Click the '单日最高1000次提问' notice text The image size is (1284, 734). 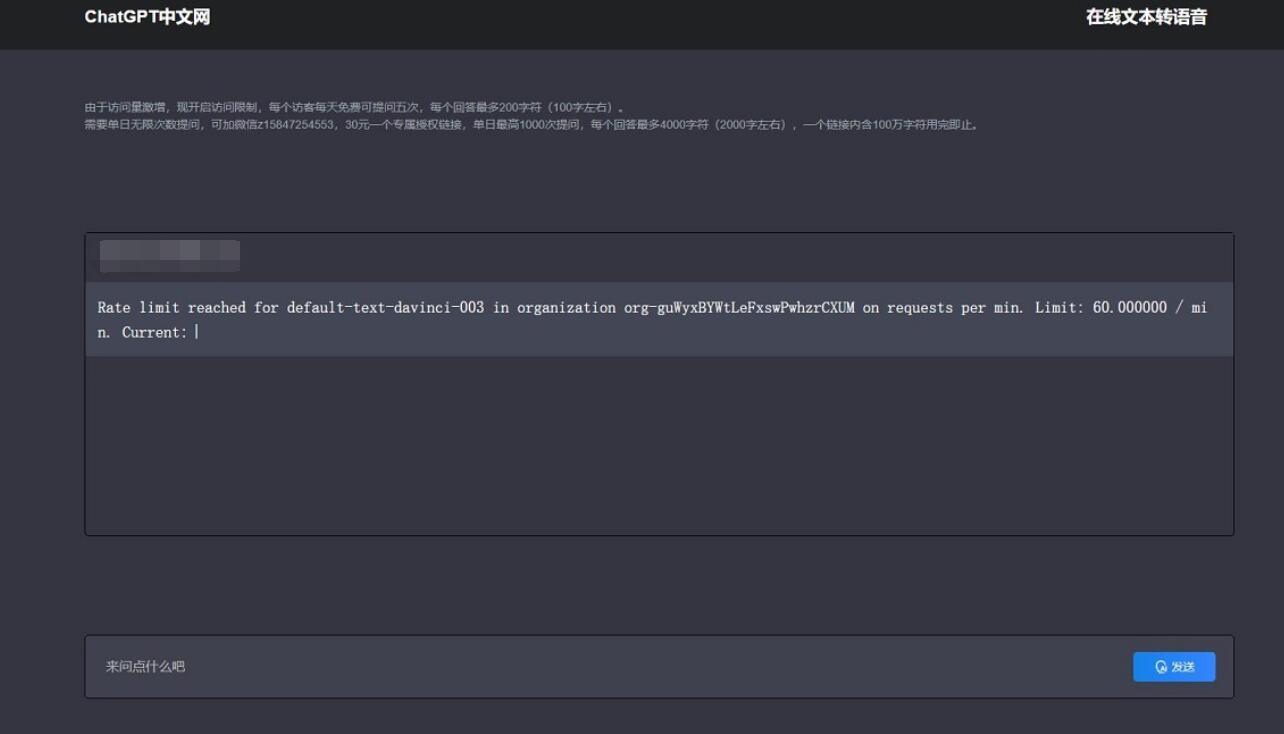click(526, 125)
